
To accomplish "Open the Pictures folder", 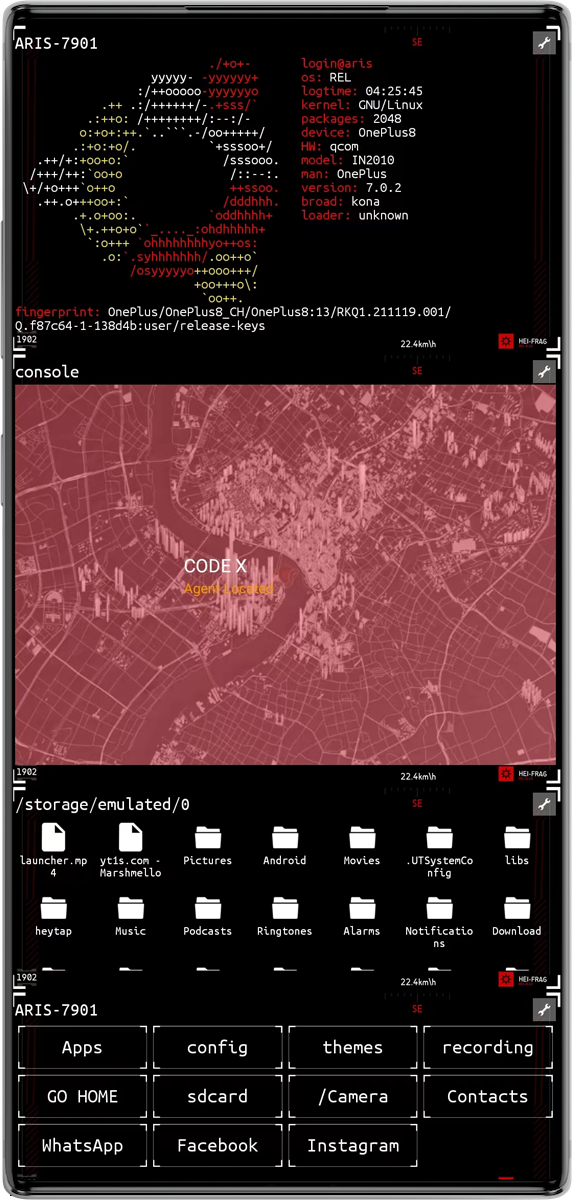I will (x=208, y=845).
